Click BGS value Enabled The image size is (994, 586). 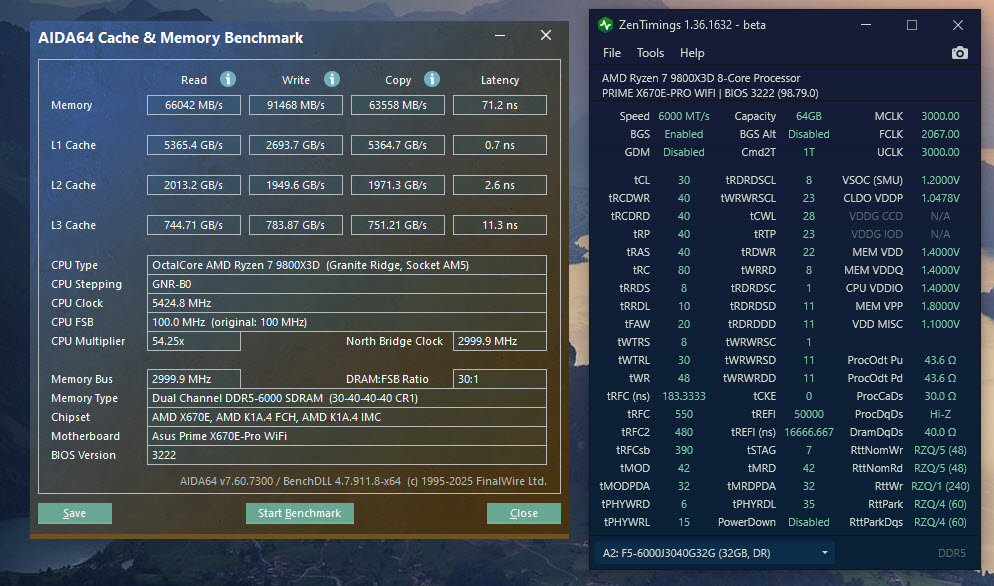click(684, 134)
